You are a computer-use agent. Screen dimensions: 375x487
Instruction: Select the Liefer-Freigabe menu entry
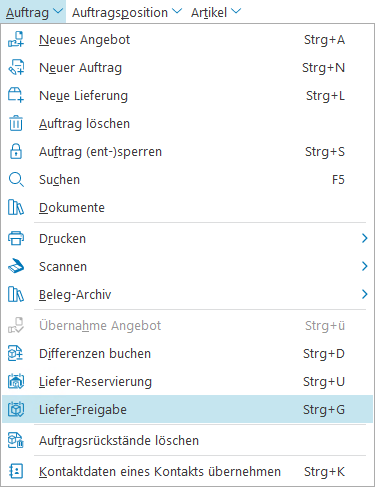[x=187, y=409]
